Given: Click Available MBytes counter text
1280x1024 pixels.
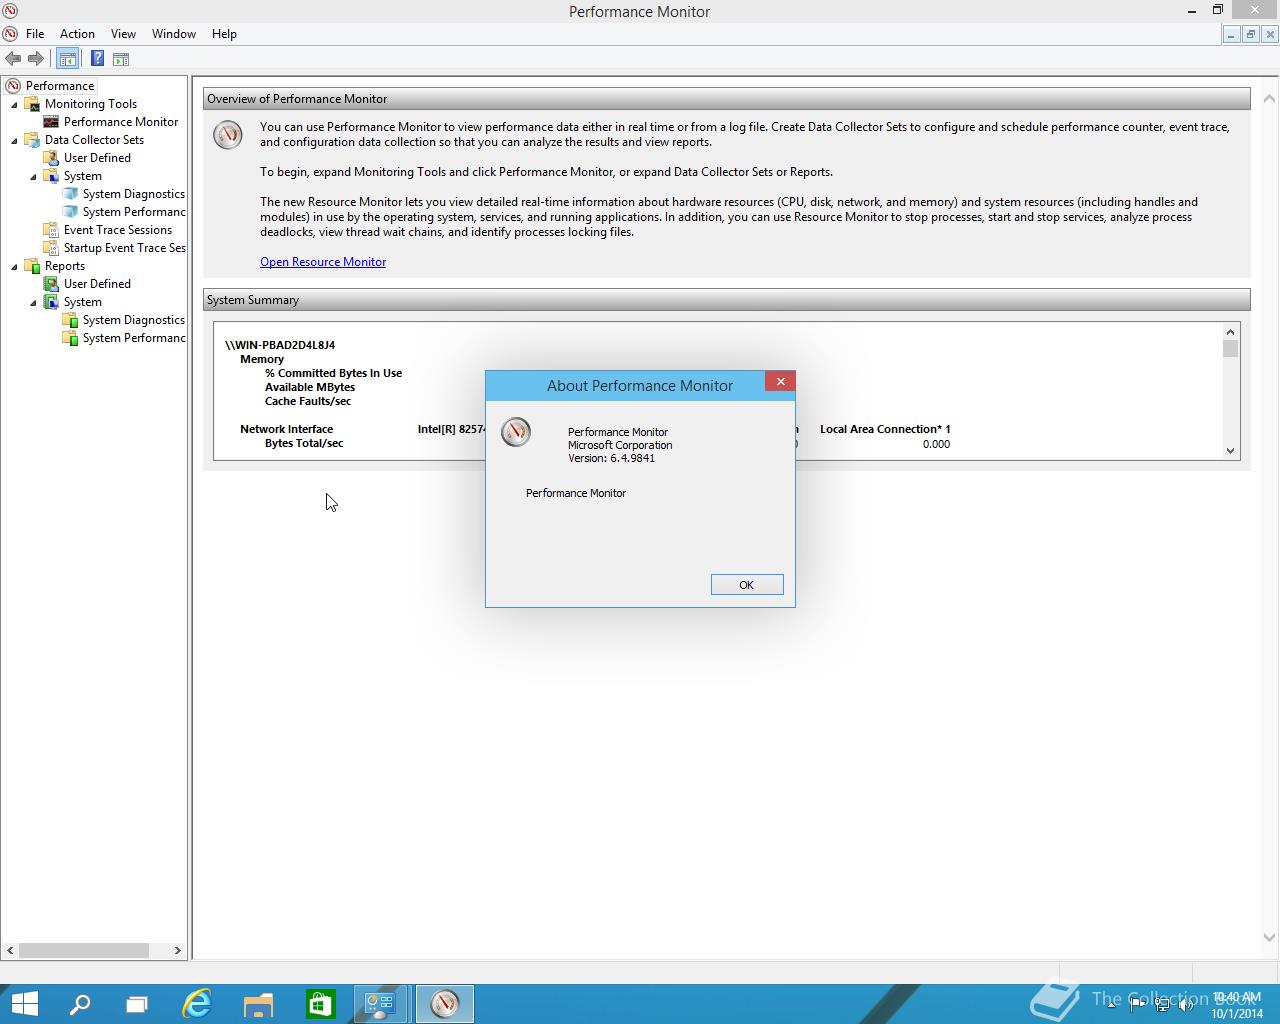Looking at the screenshot, I should point(310,387).
